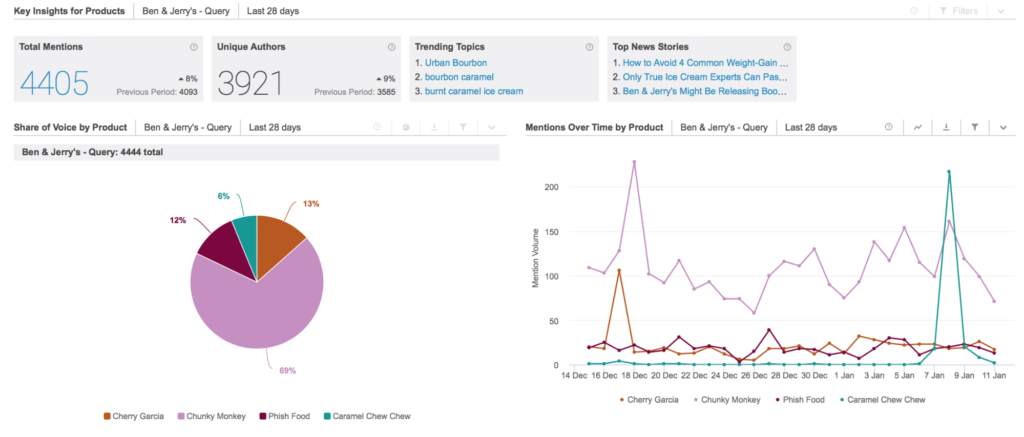Image resolution: width=1024 pixels, height=437 pixels.
Task: Expand the chevron menu in Mentions Over Time panel
Action: [x=1002, y=128]
